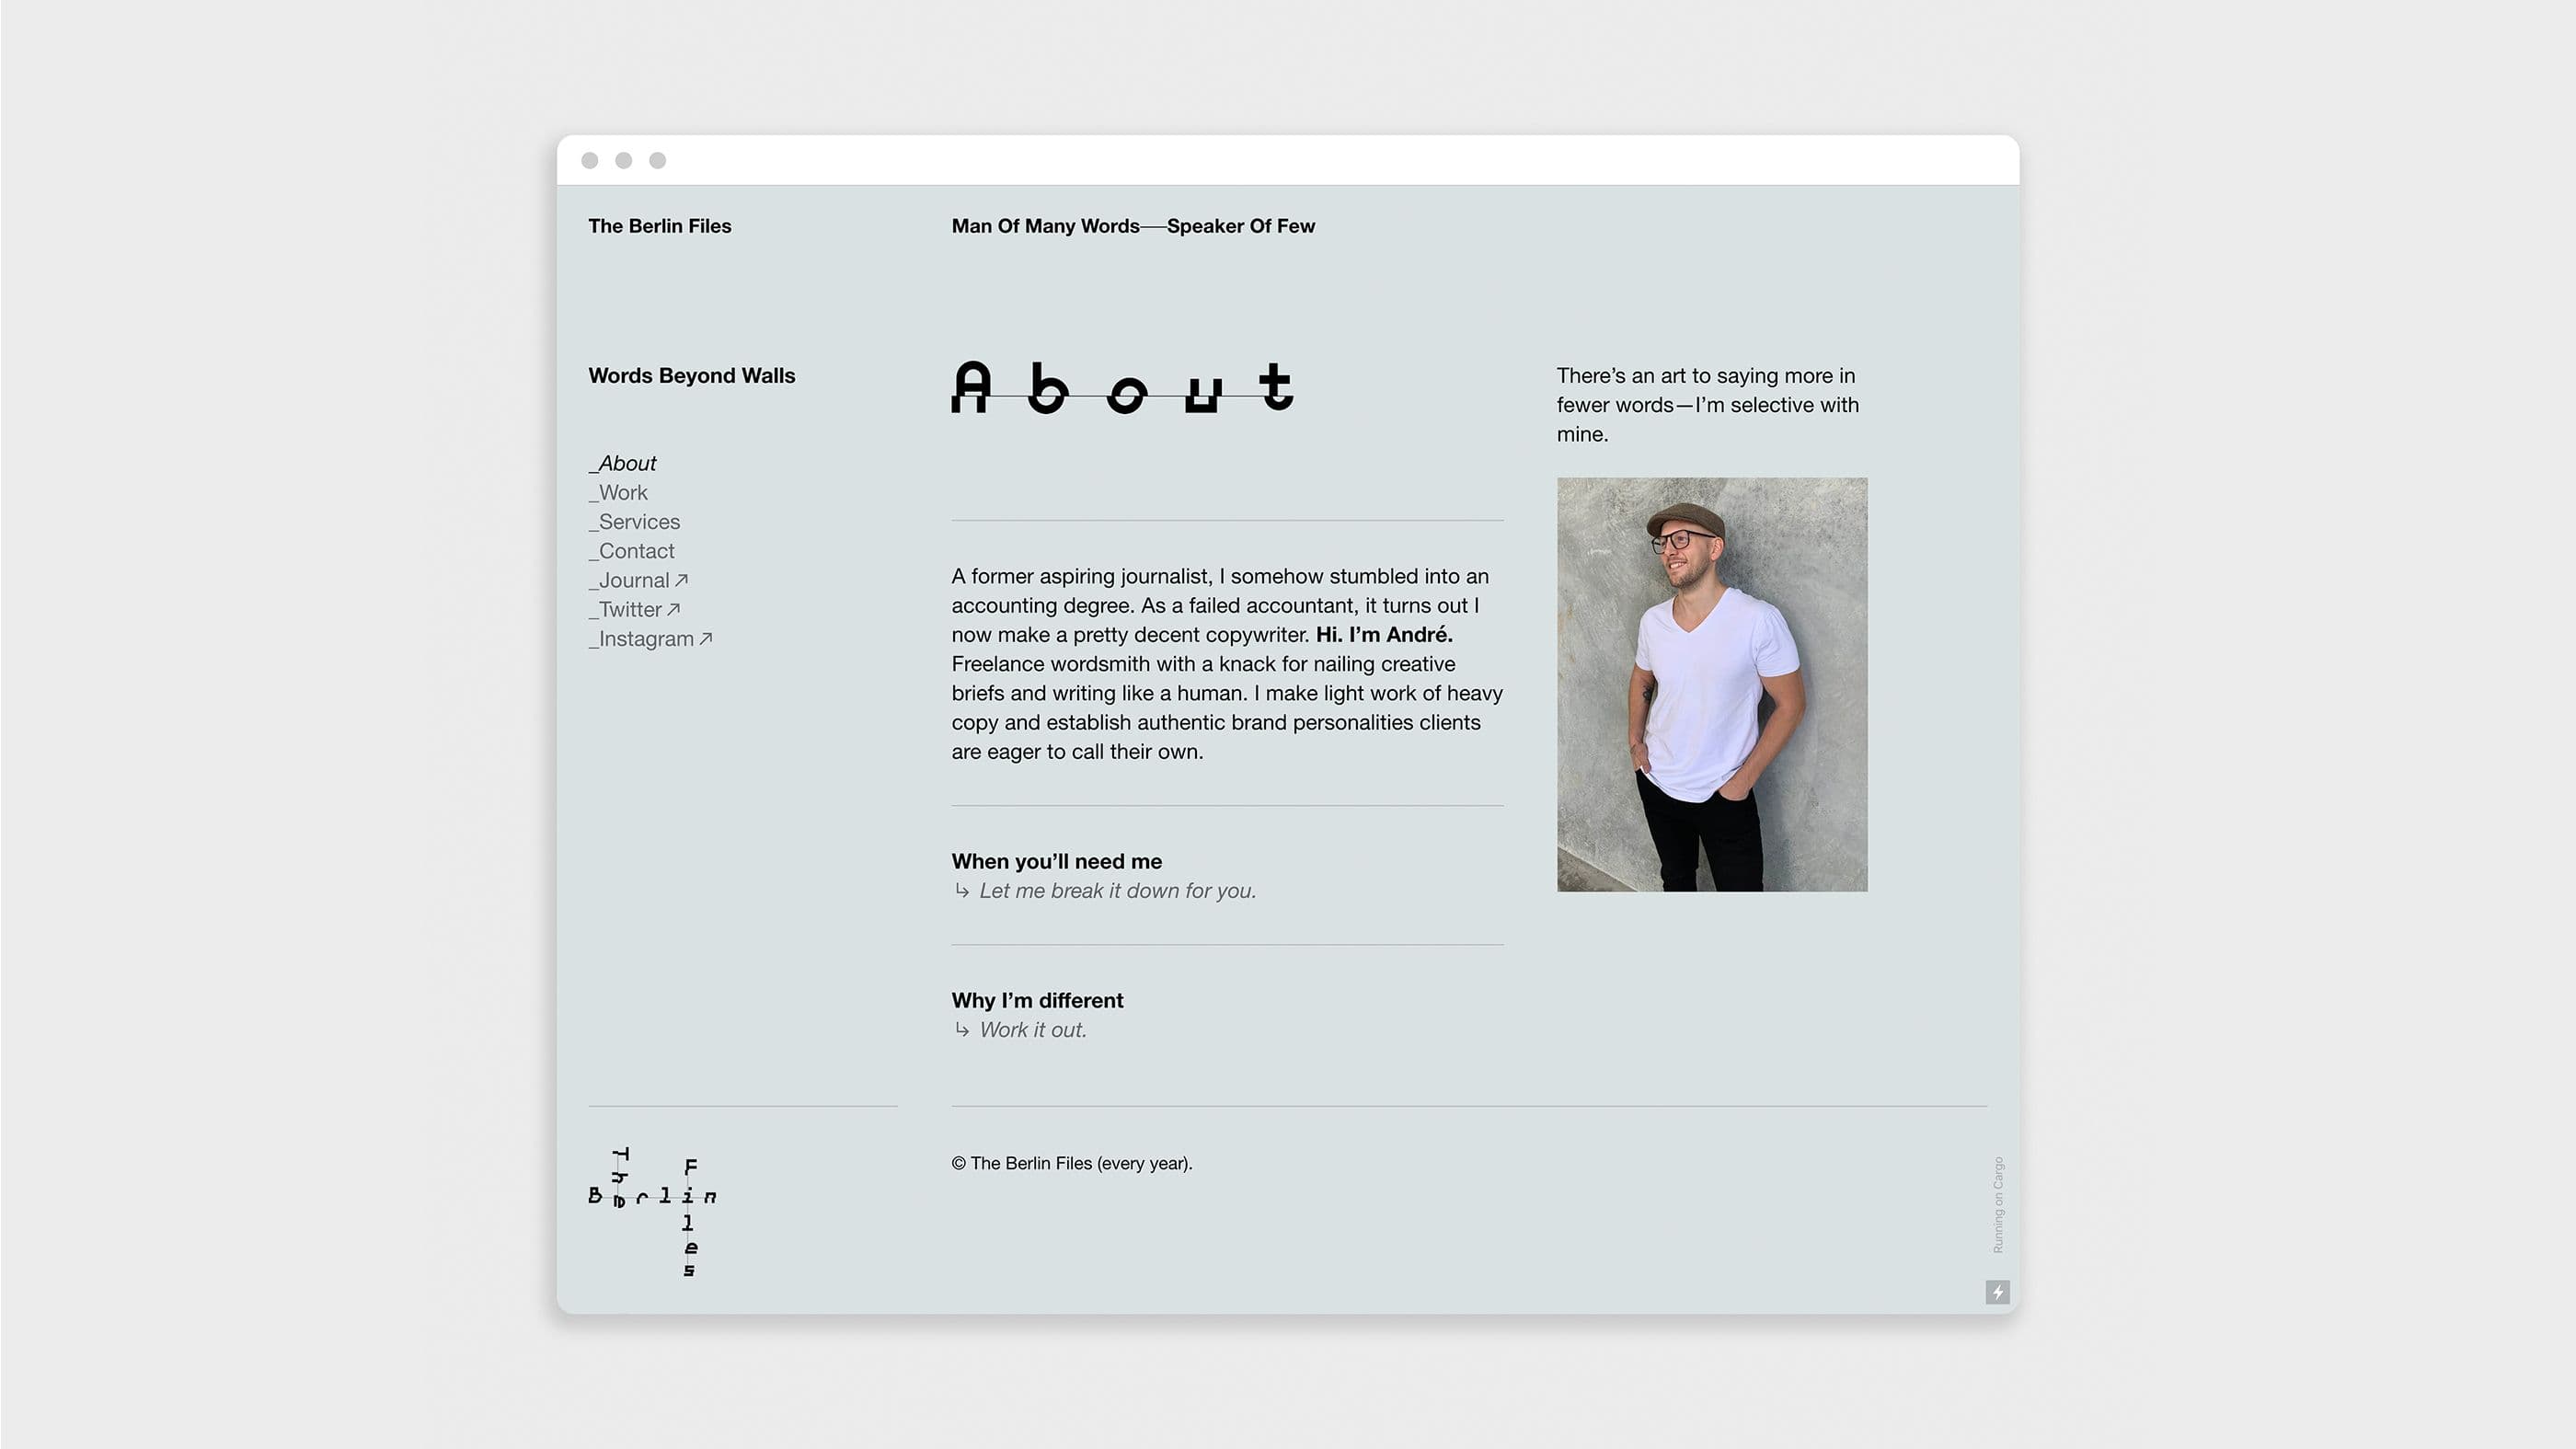
Task: Click the Cargo lightning bolt icon
Action: click(1997, 1292)
